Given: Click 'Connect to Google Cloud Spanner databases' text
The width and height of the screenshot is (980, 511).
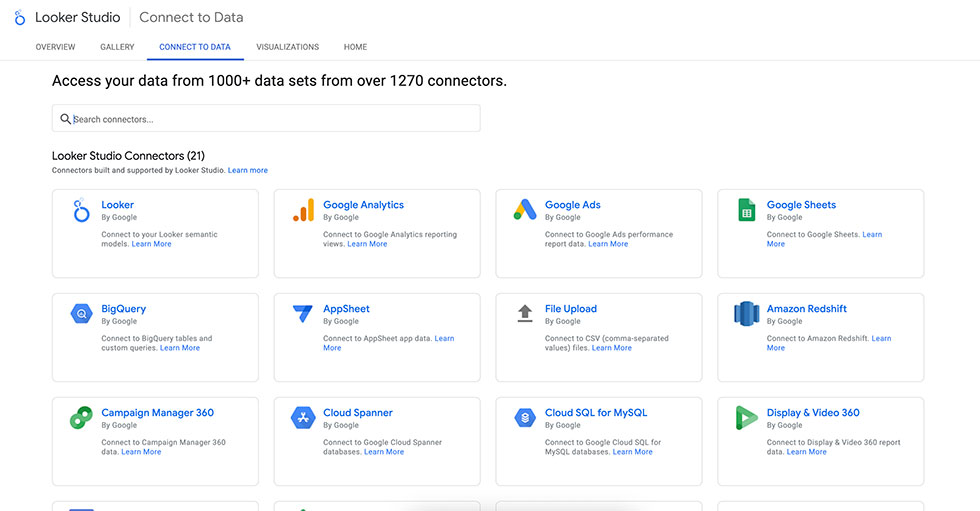Looking at the screenshot, I should pos(382,447).
